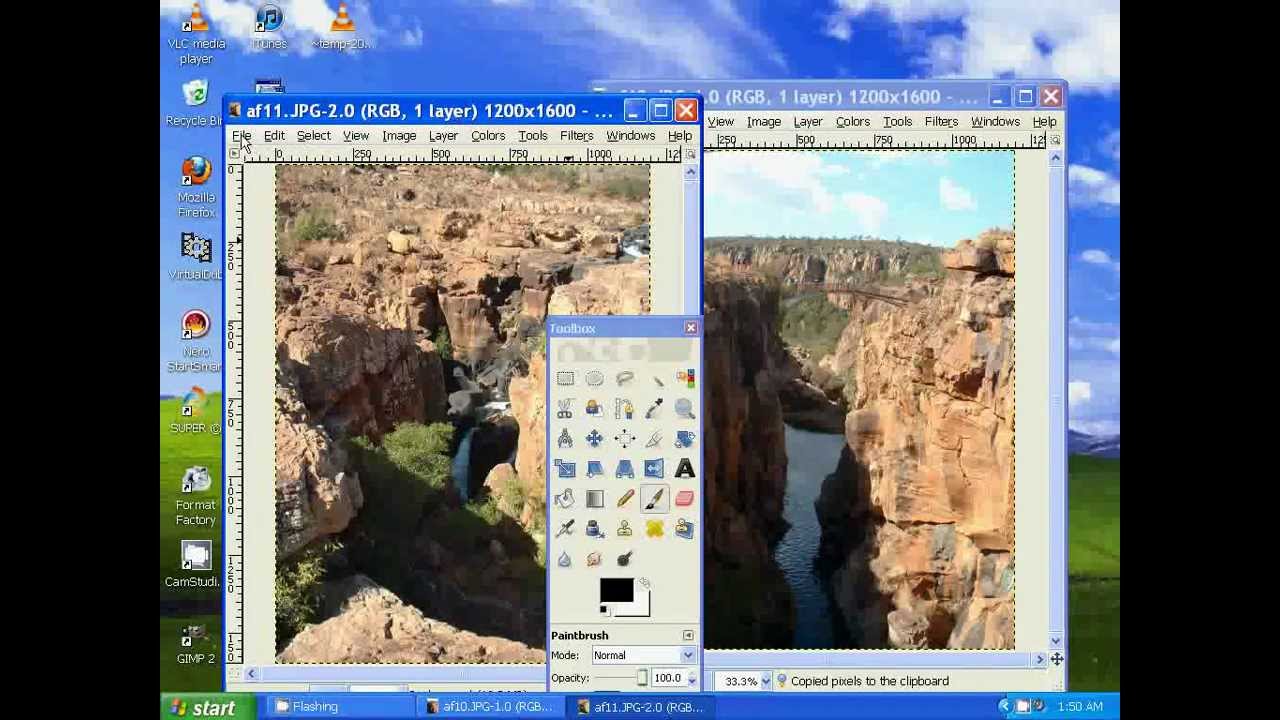Open the Image menu in af11 window
1280x720 pixels.
point(399,136)
